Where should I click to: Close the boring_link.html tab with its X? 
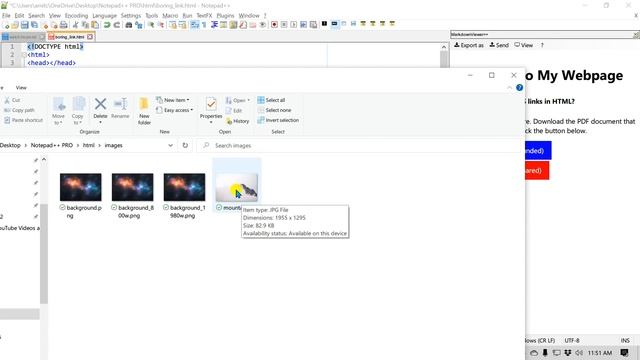[x=90, y=37]
